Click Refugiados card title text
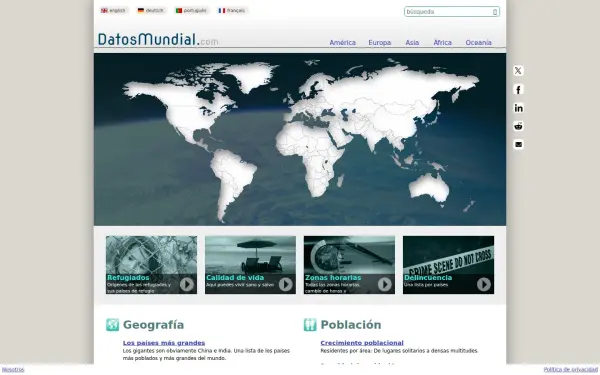This screenshot has width=600, height=375. pos(128,278)
